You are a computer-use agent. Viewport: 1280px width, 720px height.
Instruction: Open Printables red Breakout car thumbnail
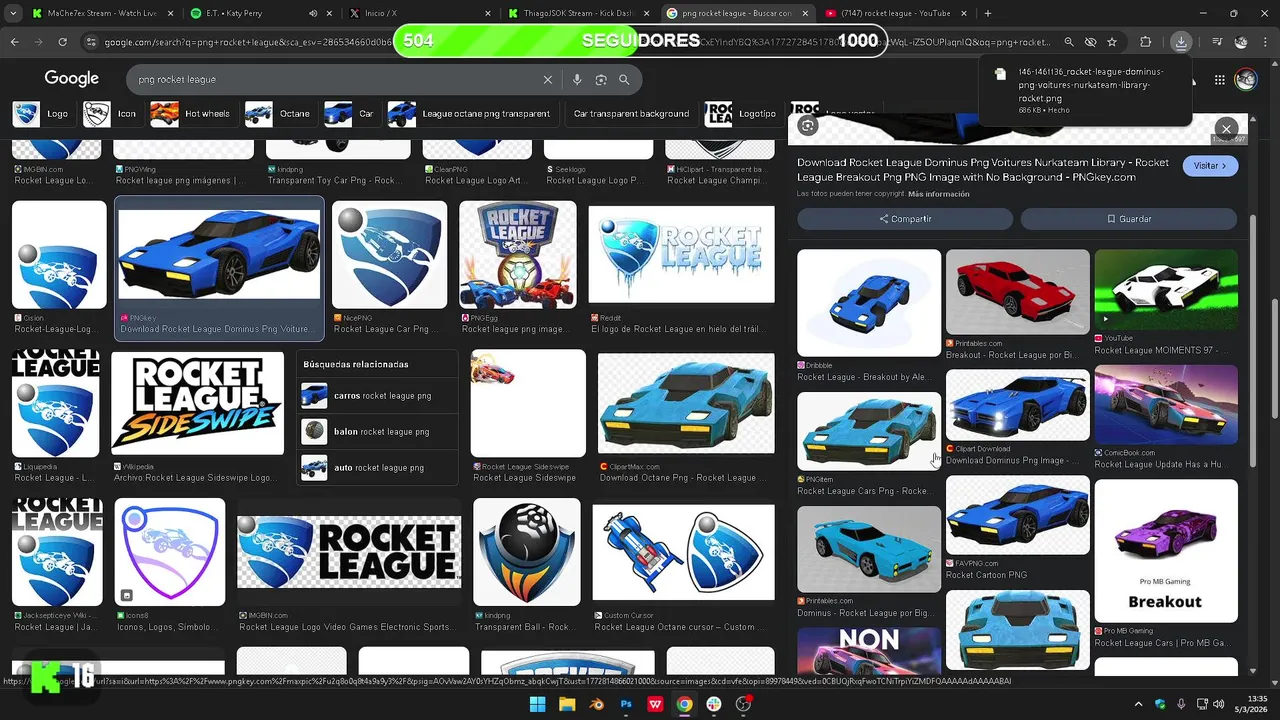(1018, 291)
